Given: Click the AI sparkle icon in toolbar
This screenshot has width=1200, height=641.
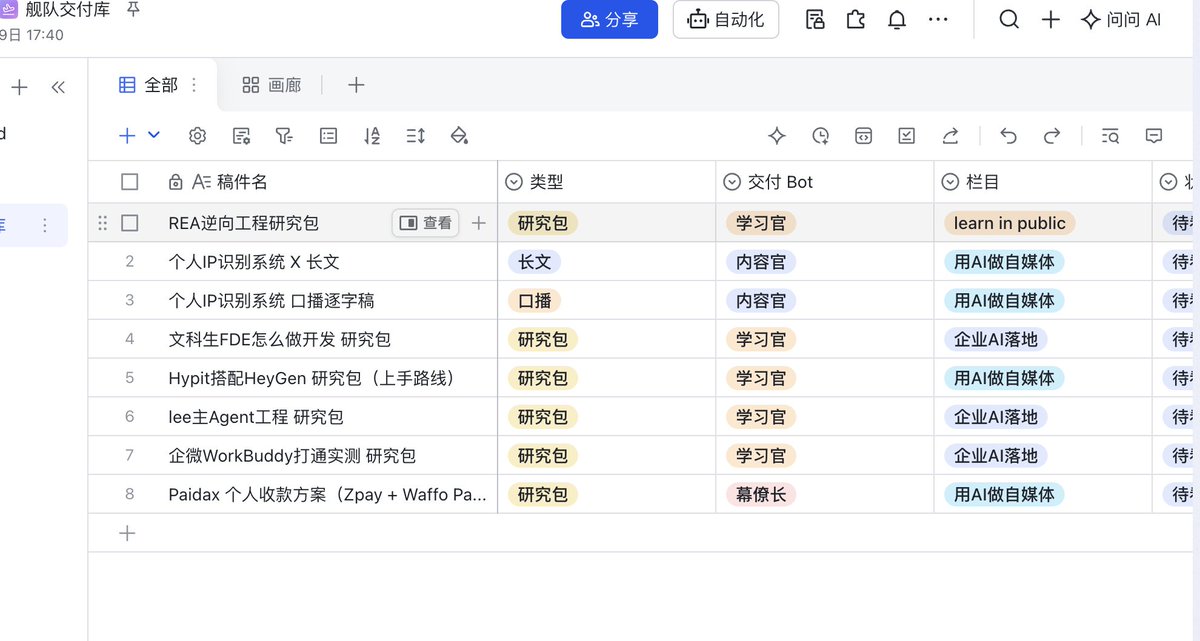Looking at the screenshot, I should pyautogui.click(x=776, y=136).
